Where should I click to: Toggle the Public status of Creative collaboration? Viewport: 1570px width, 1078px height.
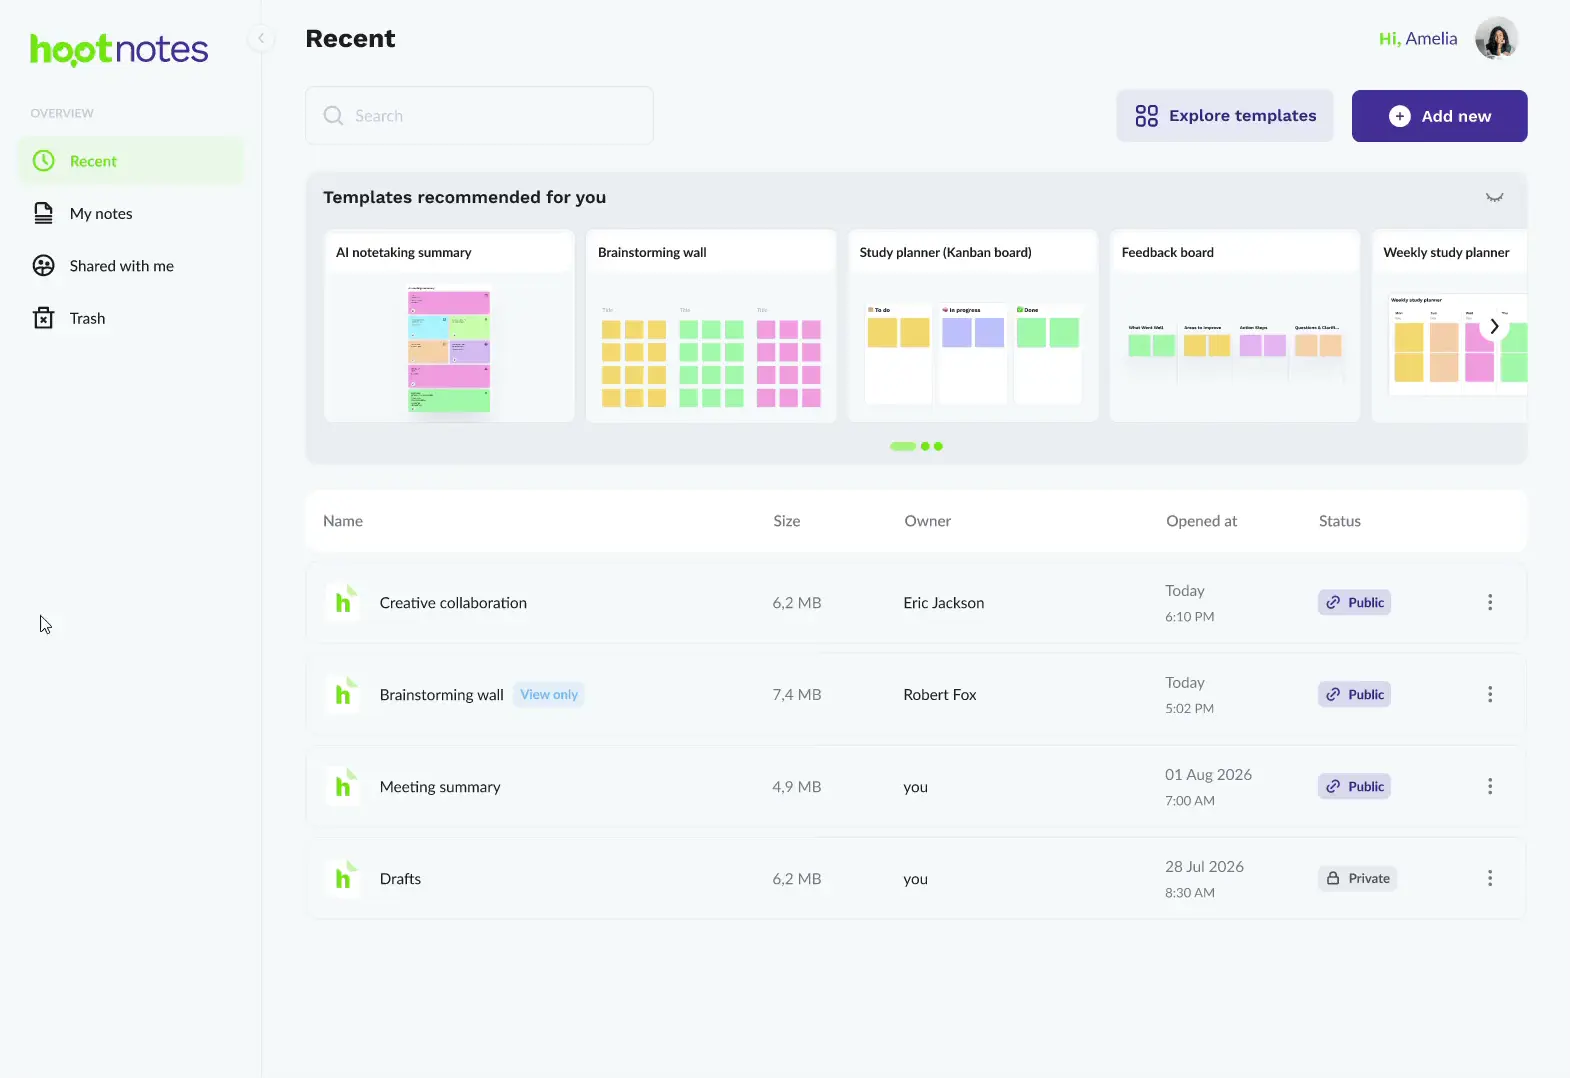coord(1354,602)
